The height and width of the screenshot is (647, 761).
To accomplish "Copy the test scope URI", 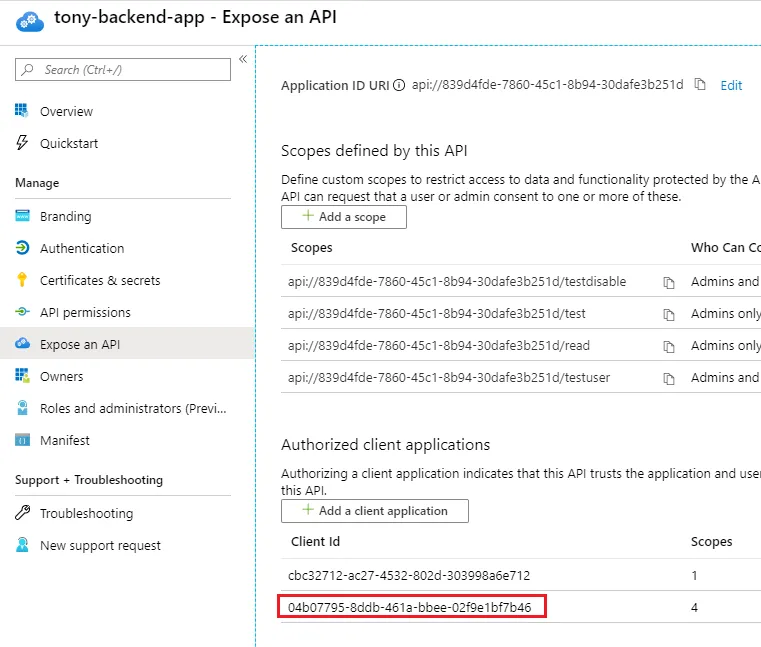I will (x=669, y=315).
